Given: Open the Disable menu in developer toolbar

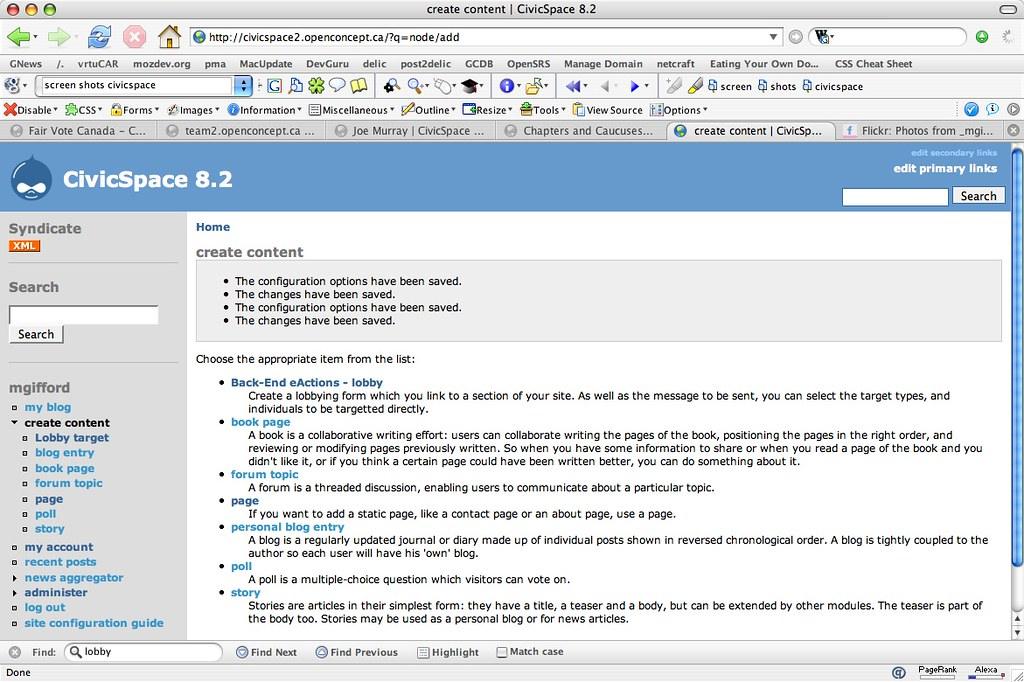Looking at the screenshot, I should coord(30,110).
